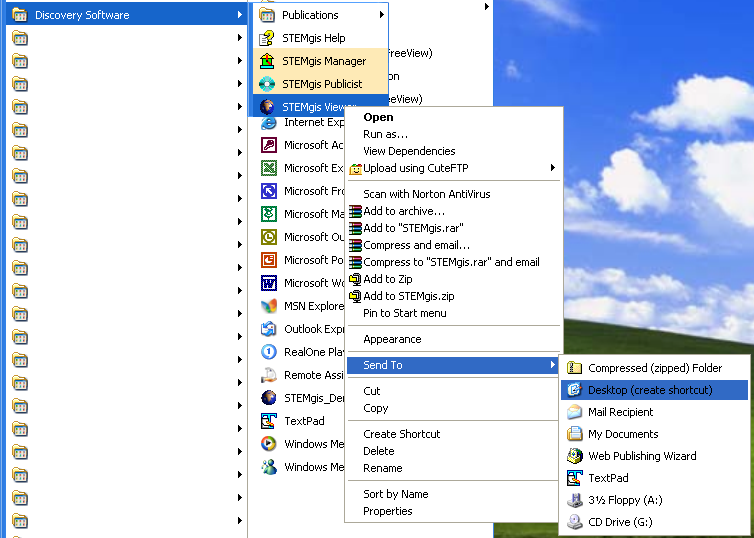
Task: Choose Rename in the context menu
Action: point(383,468)
